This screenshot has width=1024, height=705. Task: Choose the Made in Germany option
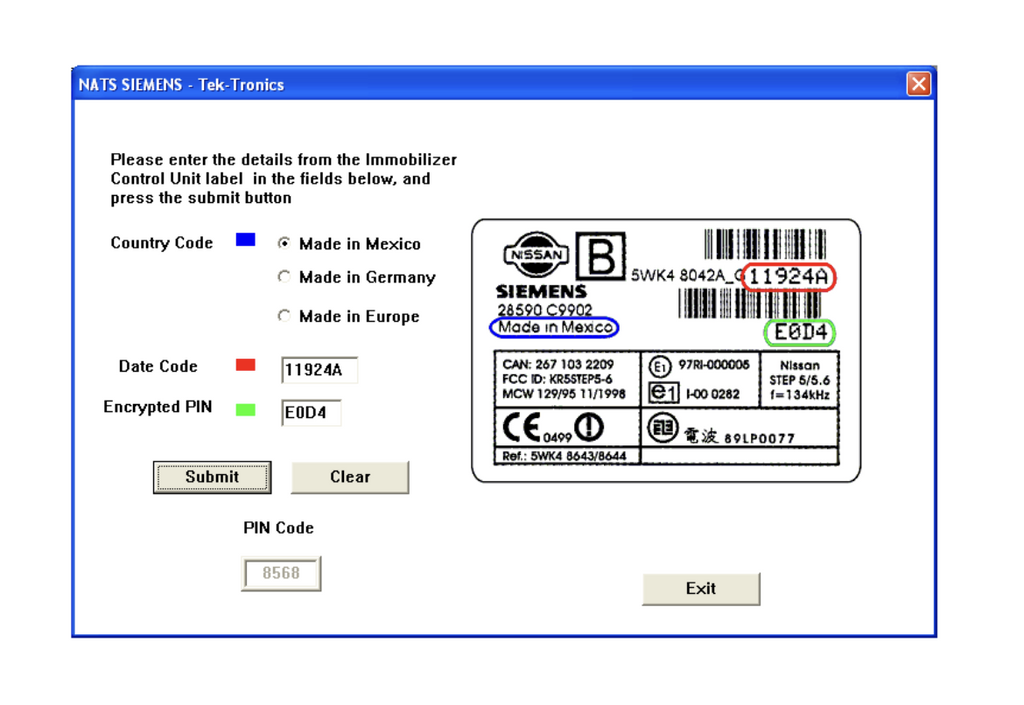pyautogui.click(x=285, y=277)
